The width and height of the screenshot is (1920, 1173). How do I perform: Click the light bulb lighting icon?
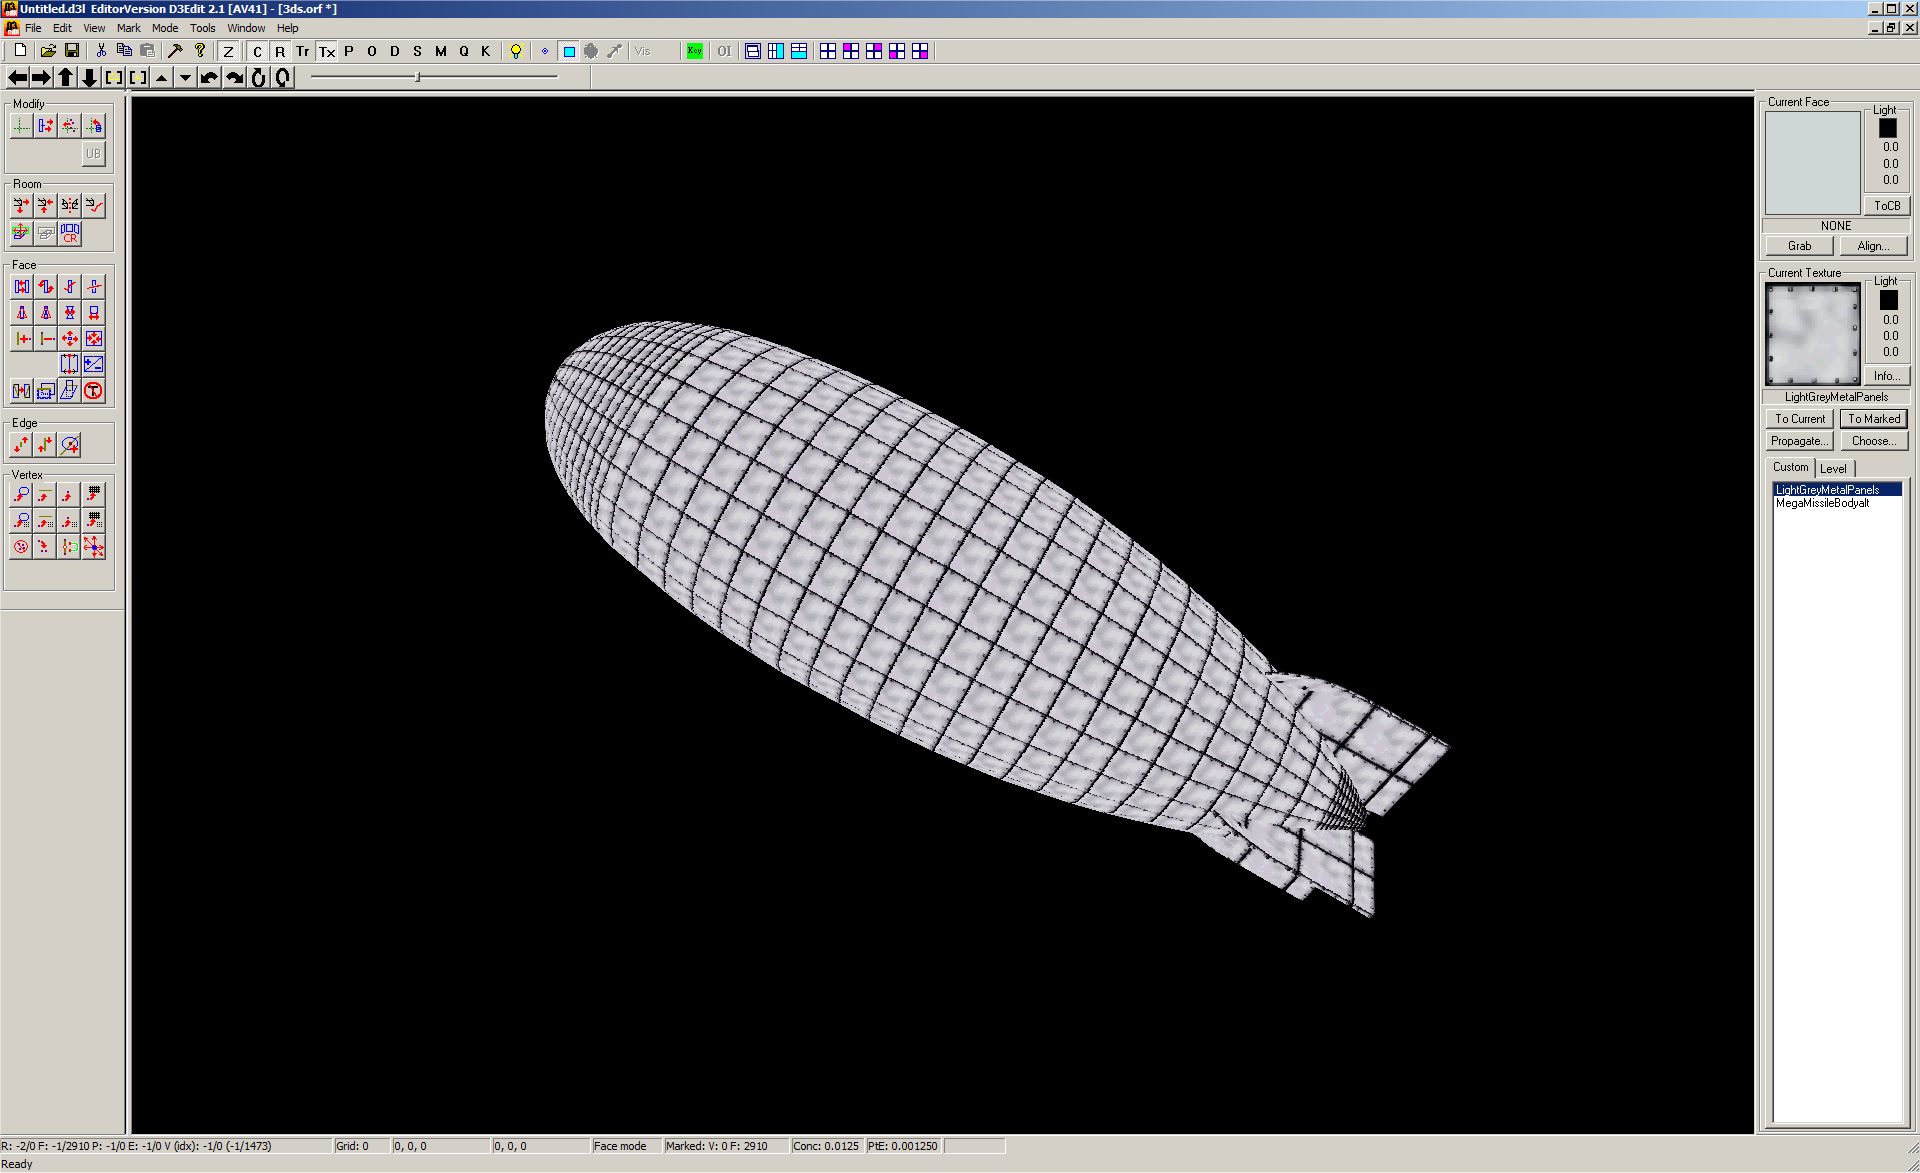point(516,51)
